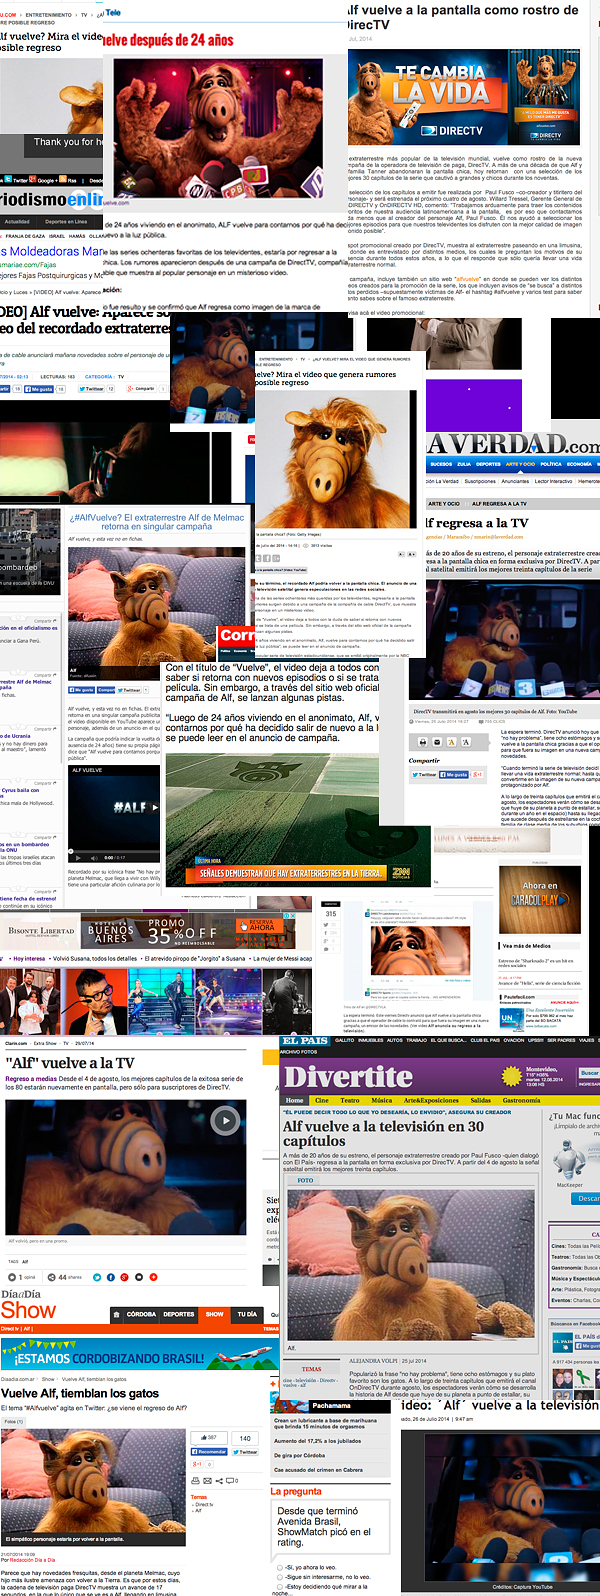
Task: Click the Reserva Ahora button on the Buenos Aires promo
Action: tap(261, 927)
